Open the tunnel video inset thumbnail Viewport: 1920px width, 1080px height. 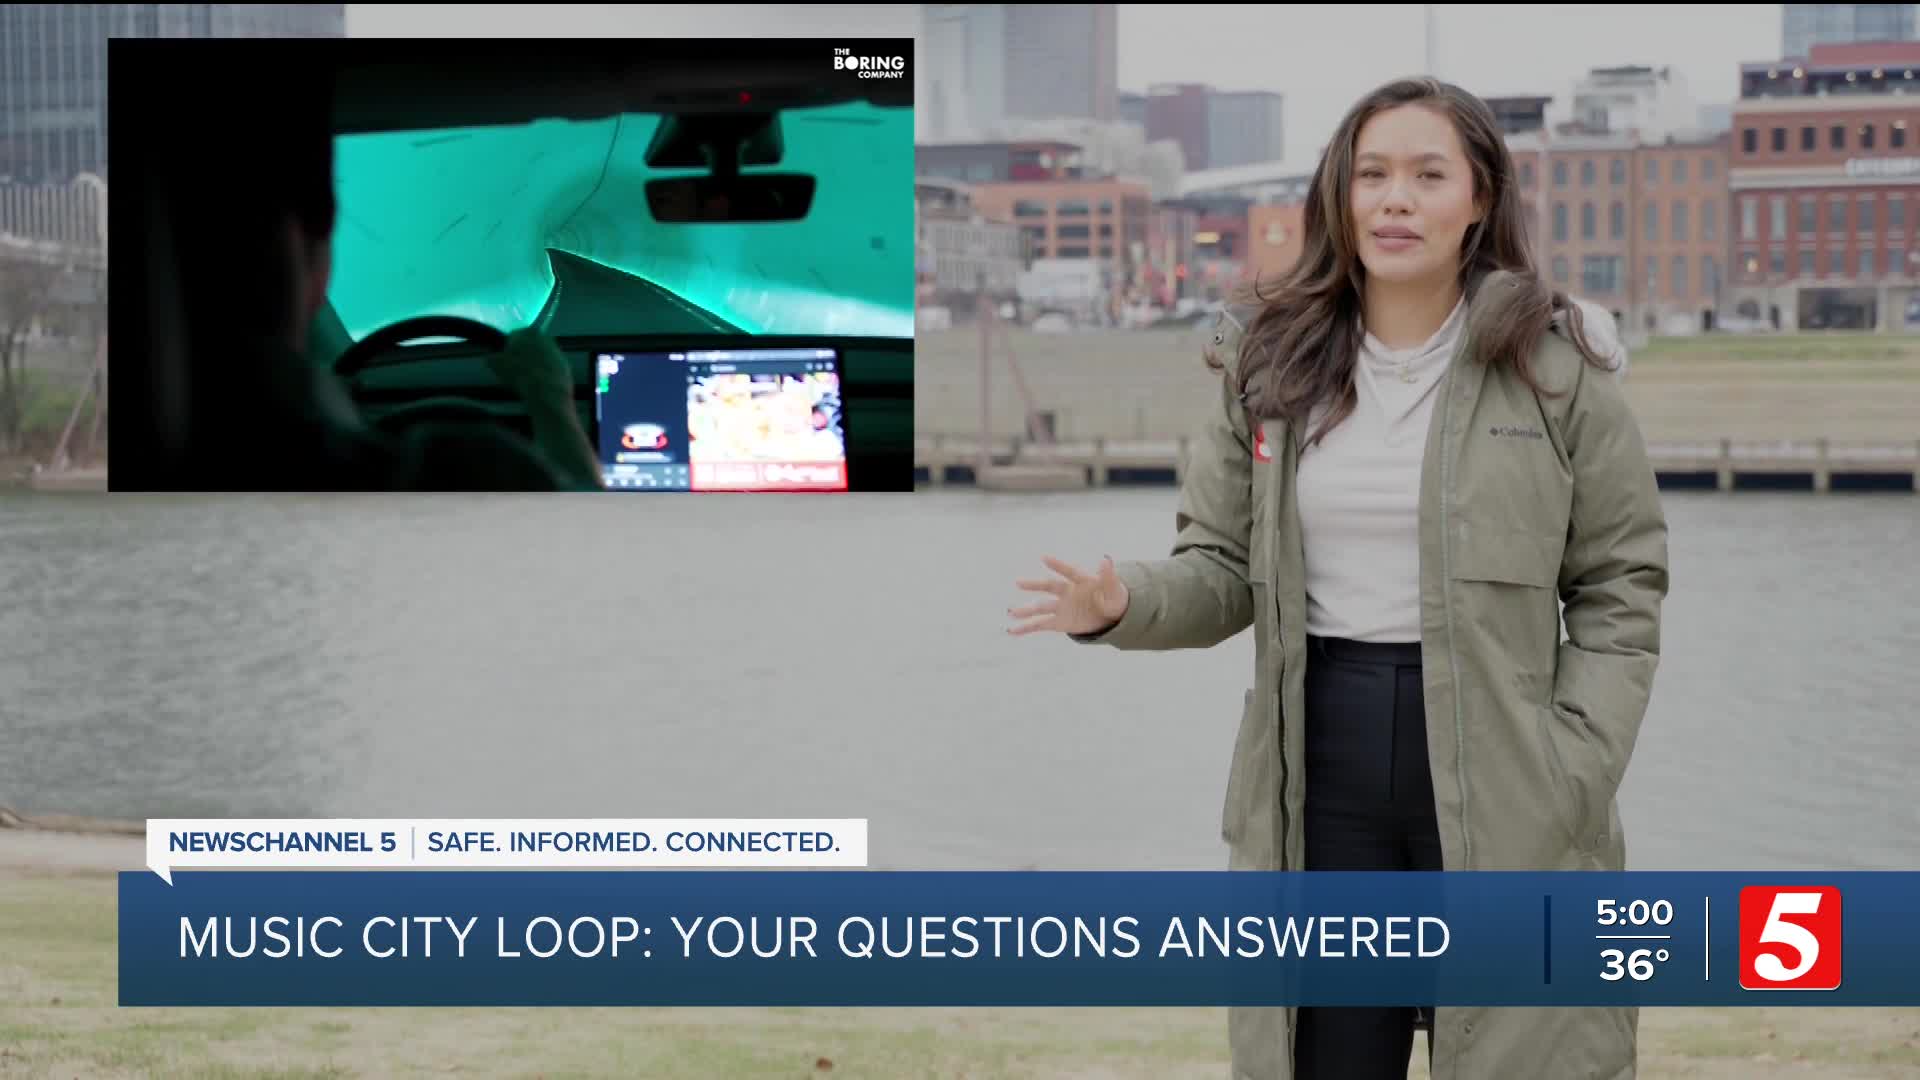[x=510, y=265]
